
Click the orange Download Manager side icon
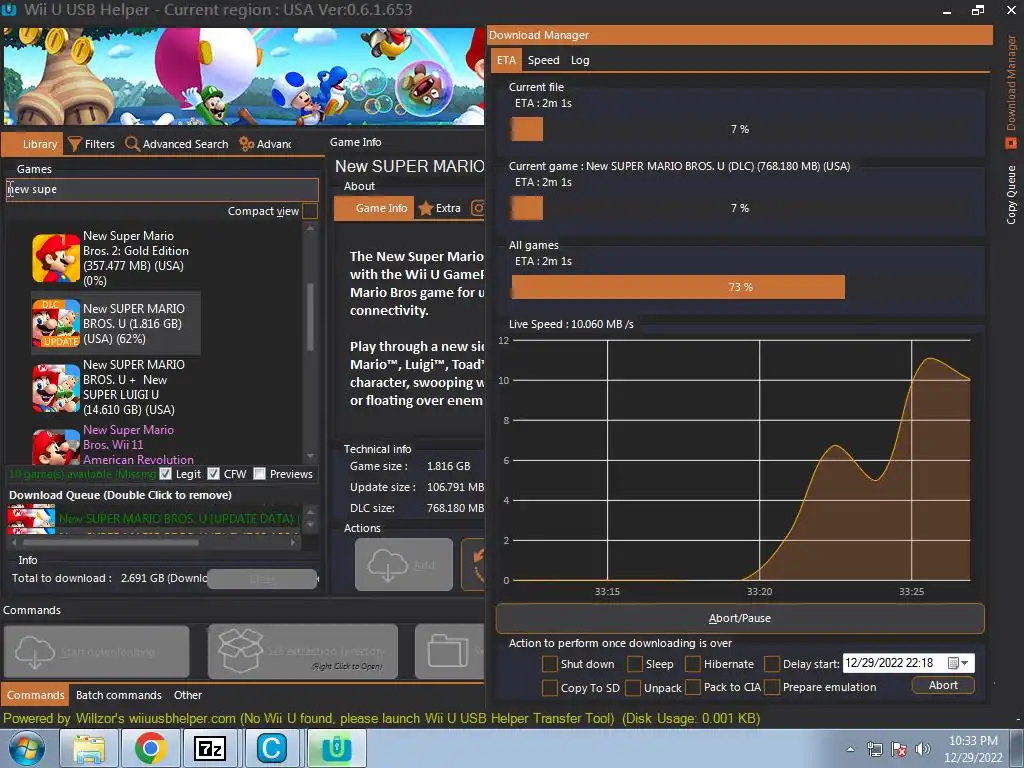1011,142
